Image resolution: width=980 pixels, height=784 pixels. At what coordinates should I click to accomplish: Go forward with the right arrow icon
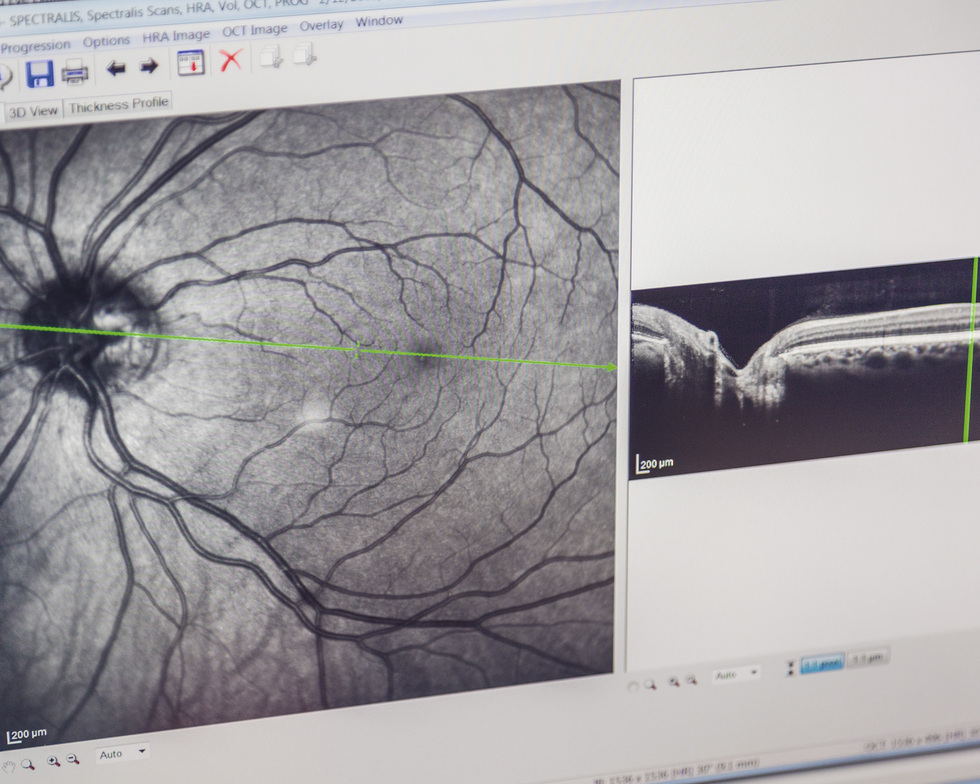click(149, 67)
